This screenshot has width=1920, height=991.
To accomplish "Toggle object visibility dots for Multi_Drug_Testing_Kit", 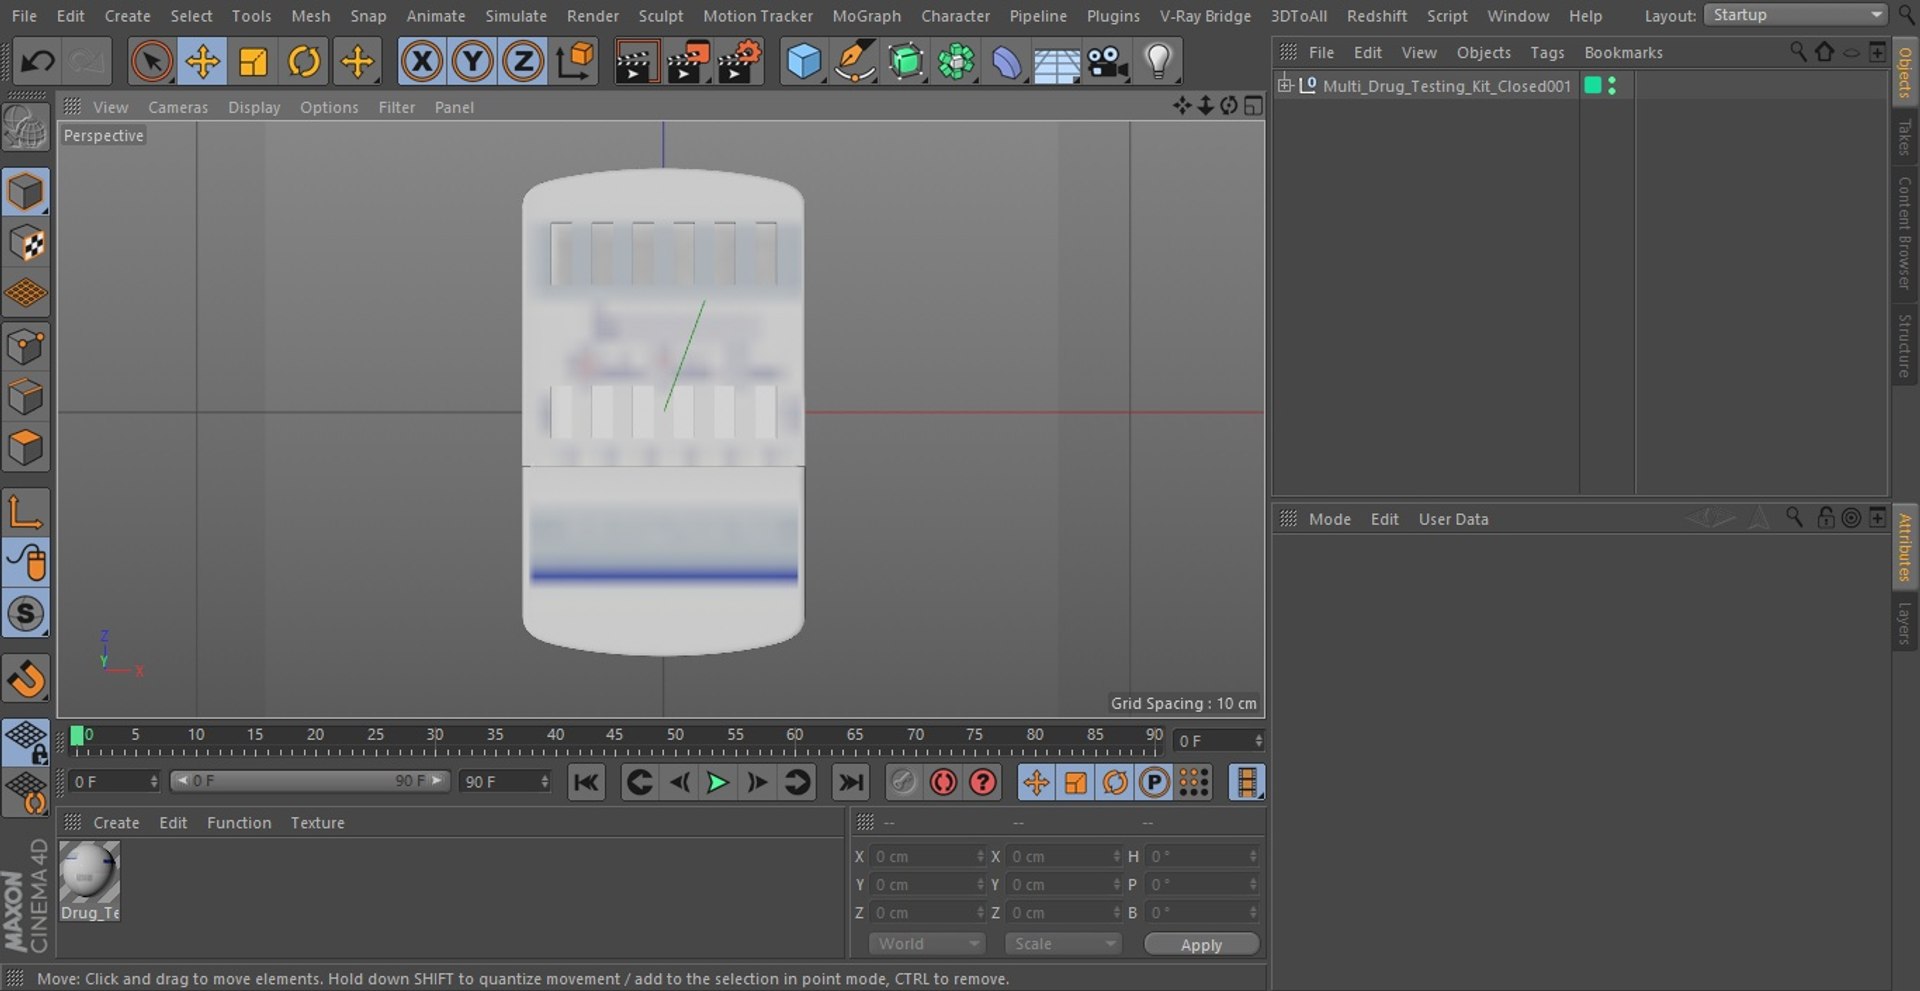I will [1612, 86].
